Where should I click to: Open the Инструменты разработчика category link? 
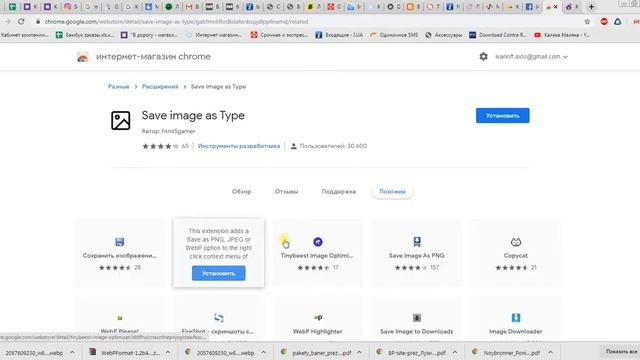coord(239,146)
